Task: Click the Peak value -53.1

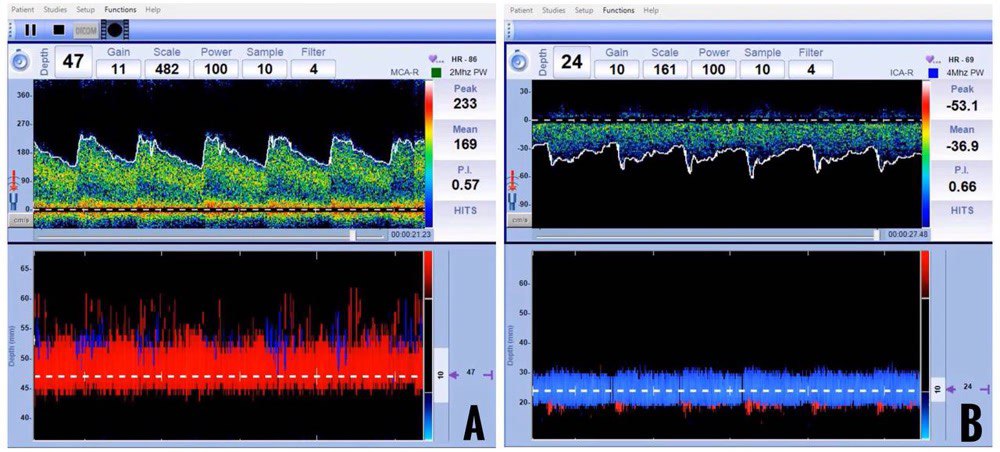Action: tap(964, 105)
